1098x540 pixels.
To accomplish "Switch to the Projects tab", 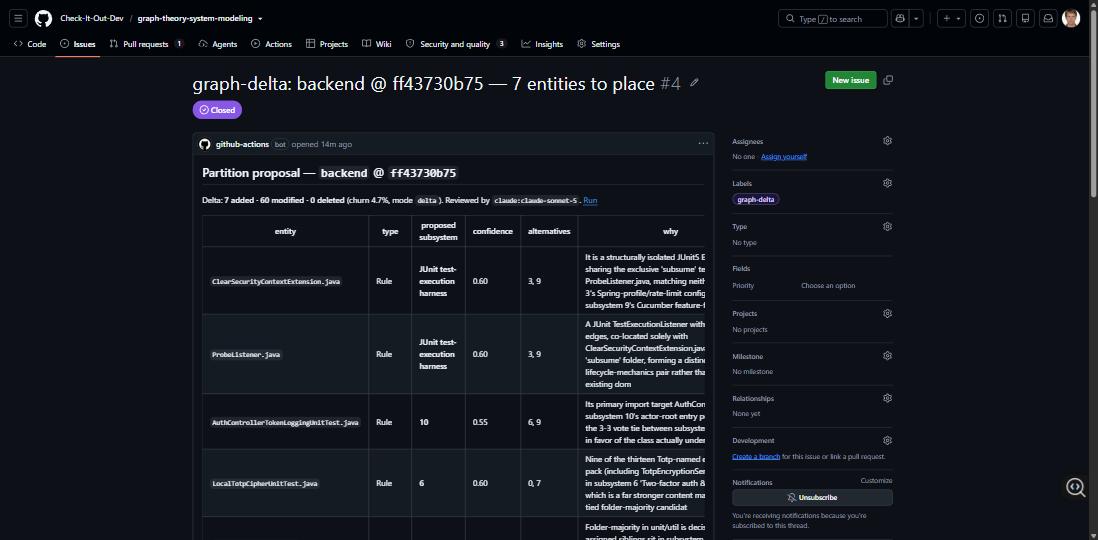I will point(327,44).
